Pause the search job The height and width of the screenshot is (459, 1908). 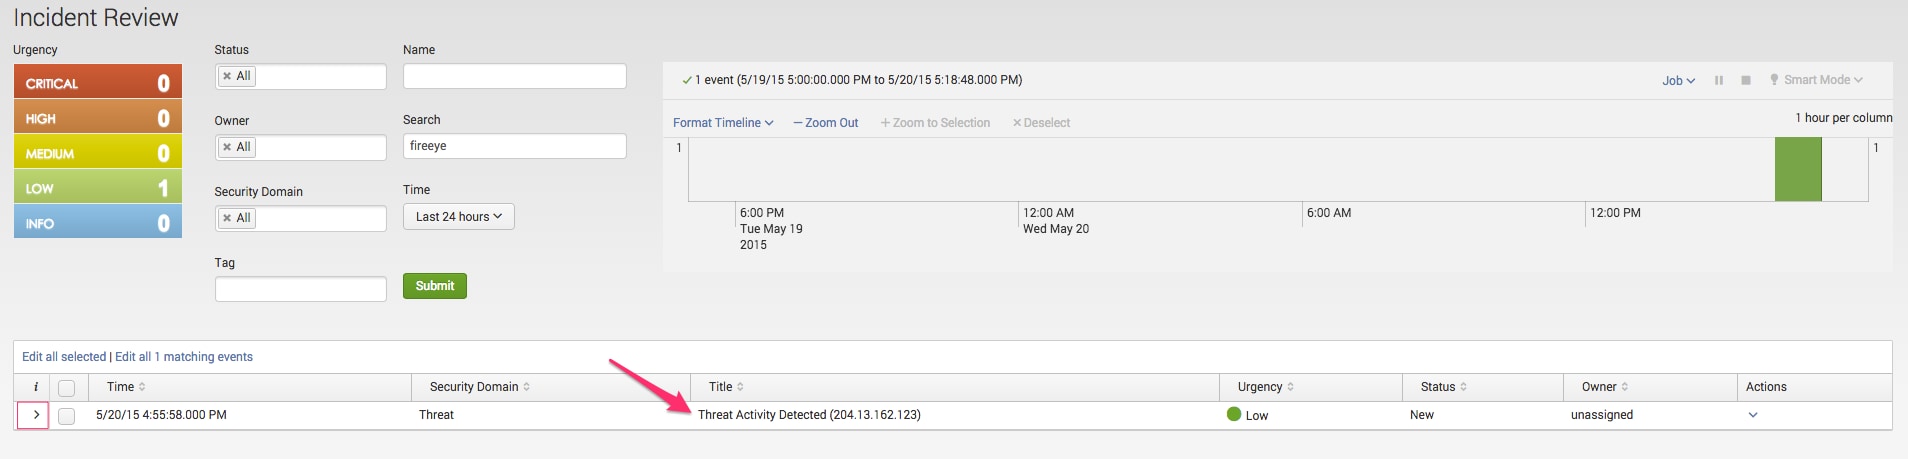[x=1719, y=80]
